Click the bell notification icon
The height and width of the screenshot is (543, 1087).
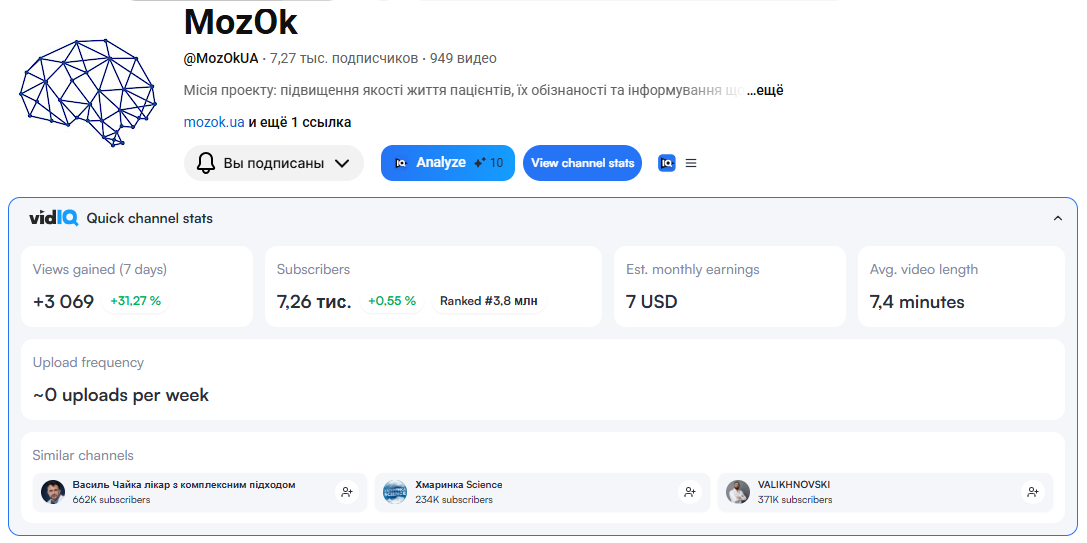(x=206, y=163)
